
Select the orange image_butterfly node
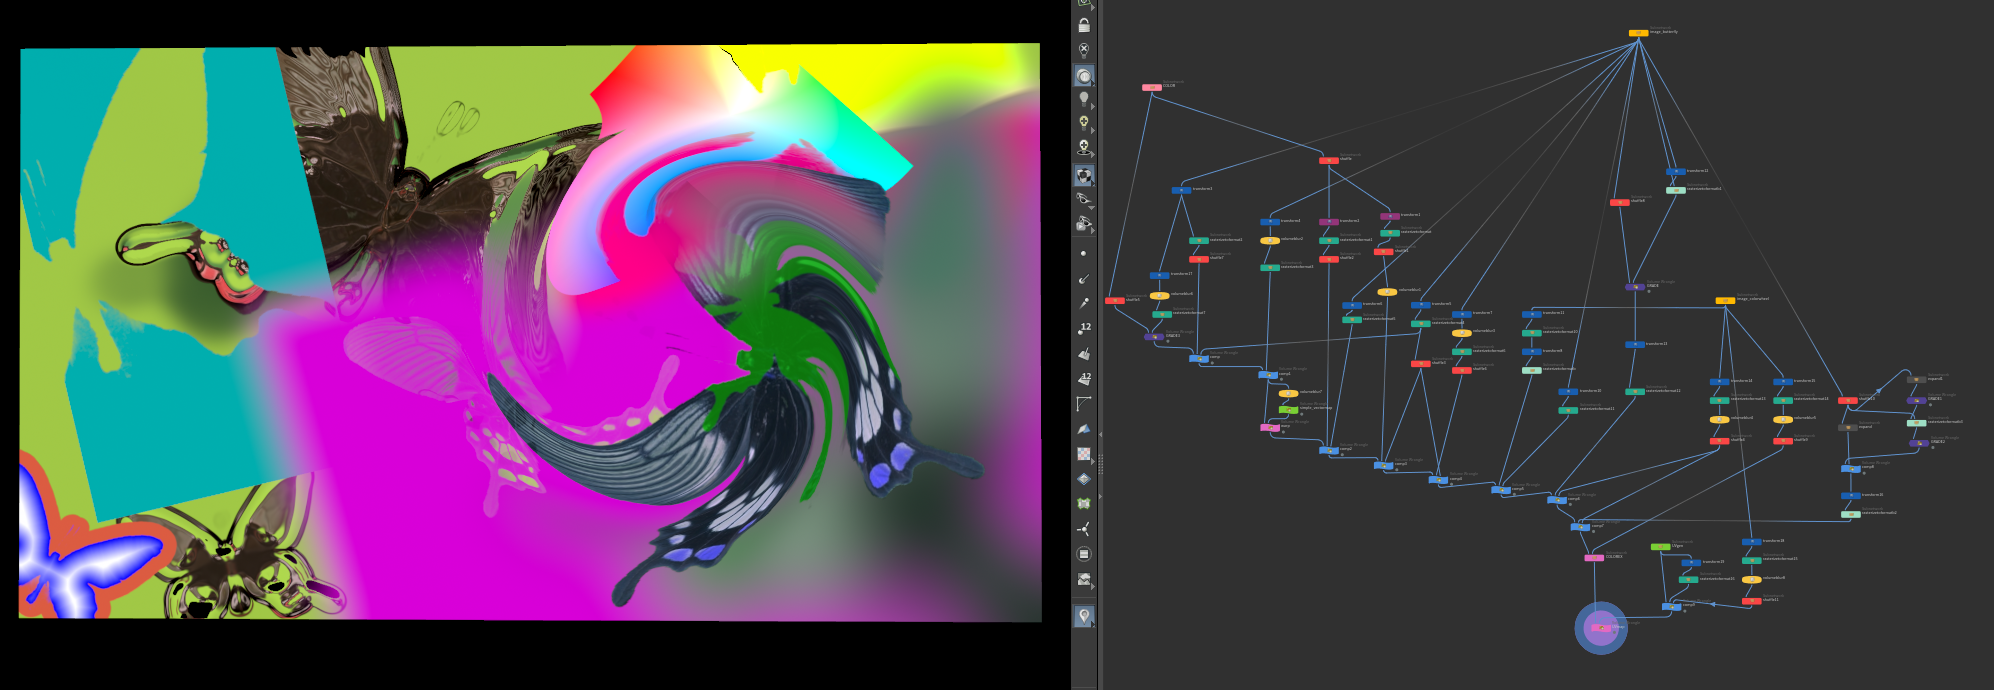click(1638, 33)
